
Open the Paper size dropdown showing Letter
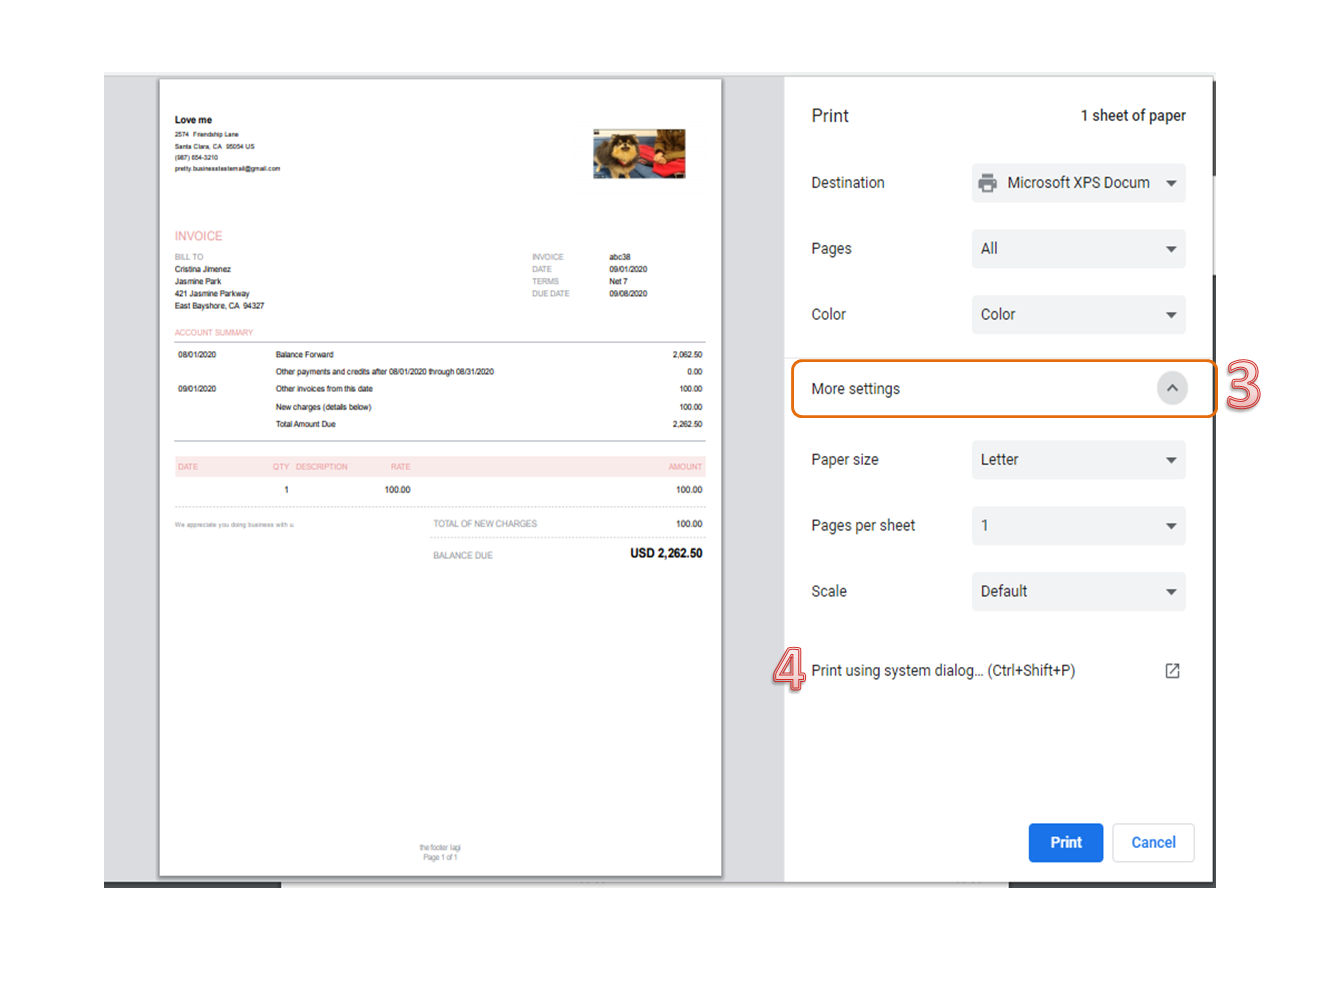click(x=1078, y=459)
